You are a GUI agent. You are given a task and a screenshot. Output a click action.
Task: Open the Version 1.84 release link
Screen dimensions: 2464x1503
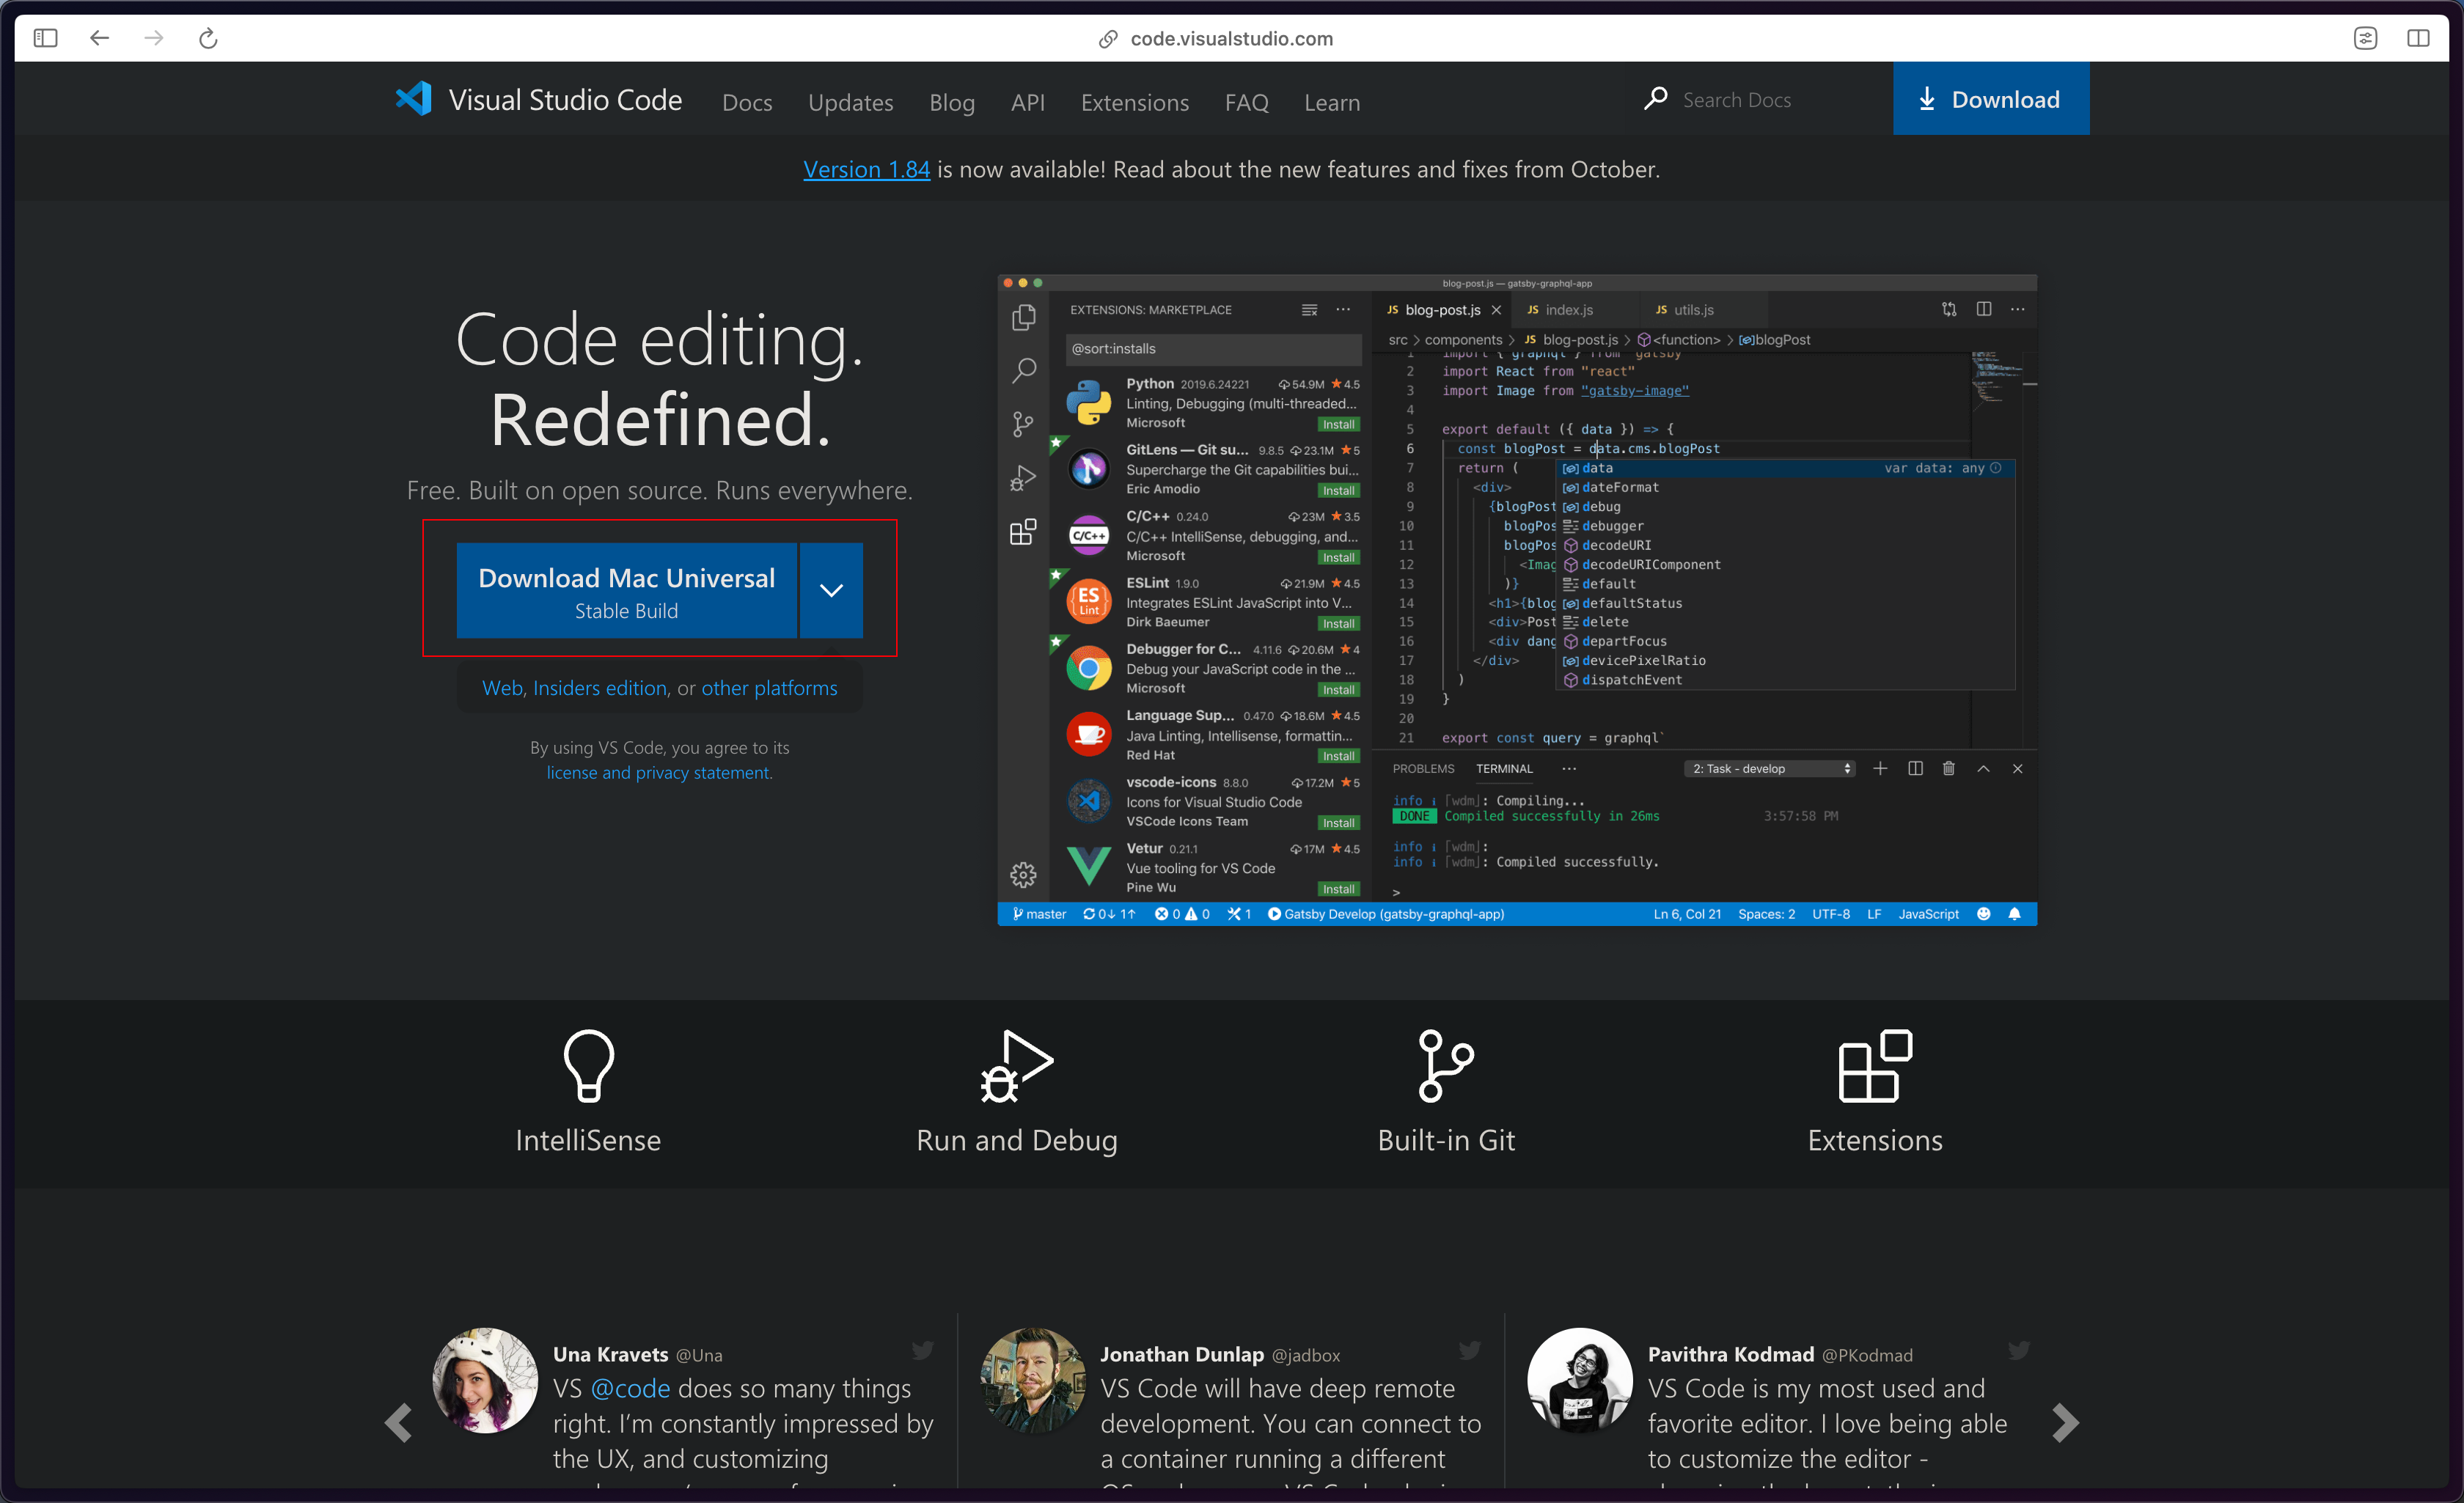(866, 169)
